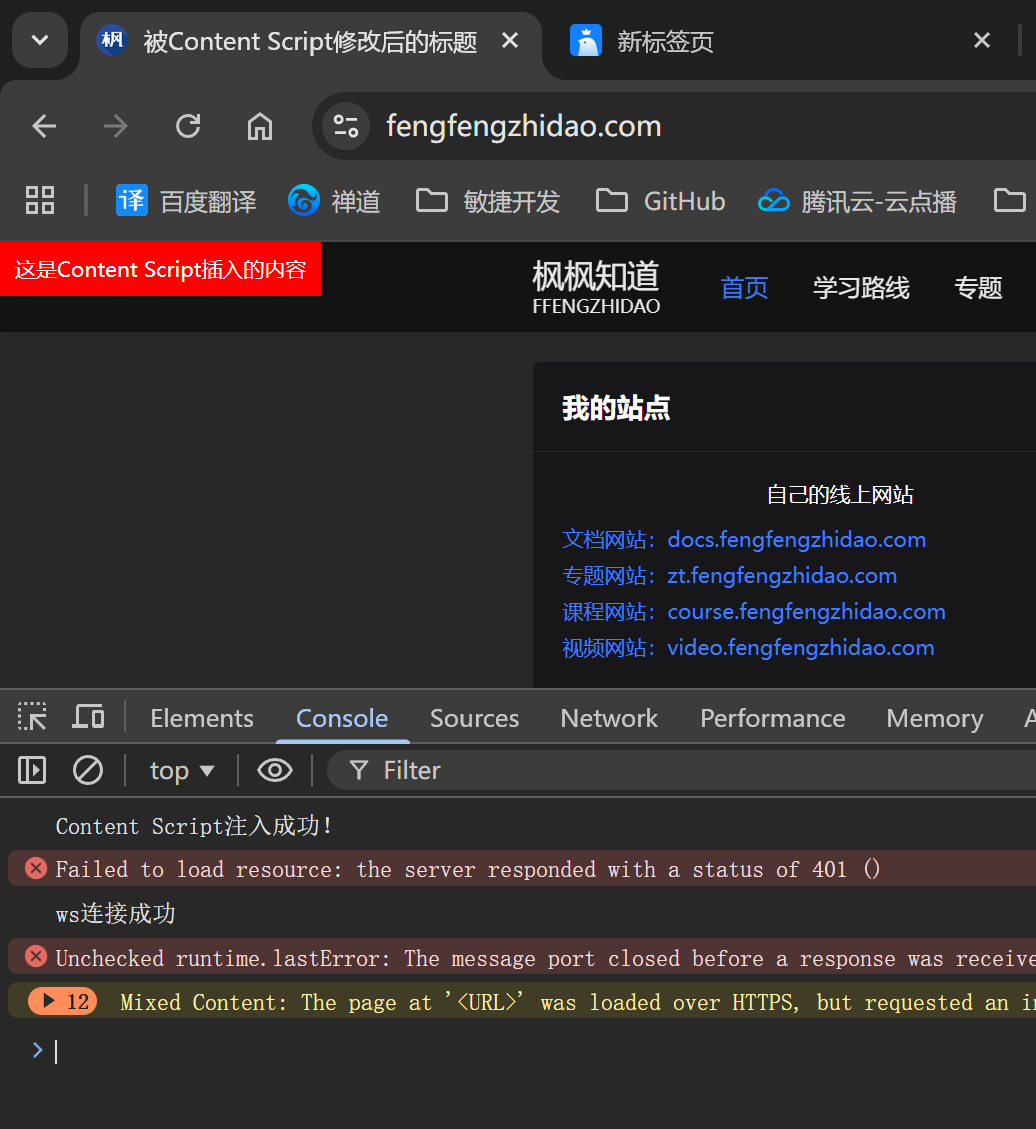
Task: Click the back navigation arrow
Action: pos(44,126)
